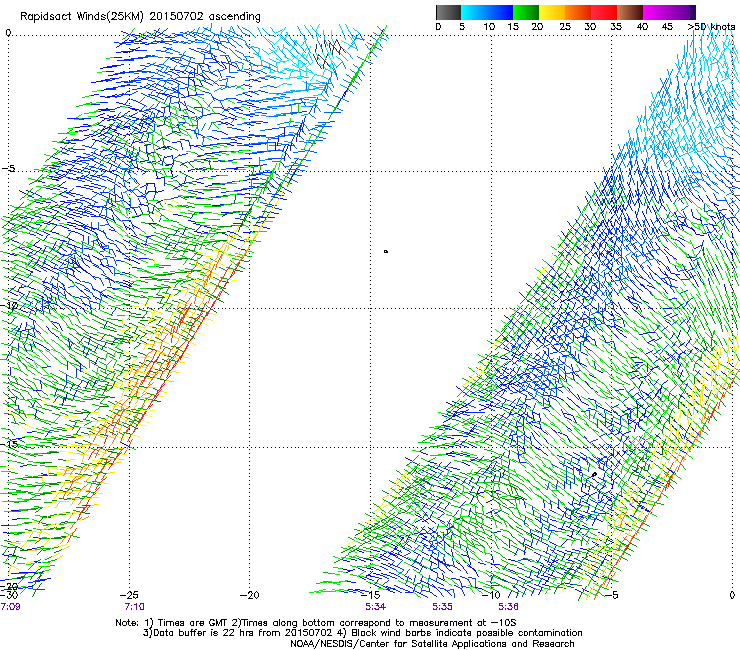Click the '-5' longitude label on the bottom axis
The height and width of the screenshot is (650, 740).
click(x=611, y=595)
